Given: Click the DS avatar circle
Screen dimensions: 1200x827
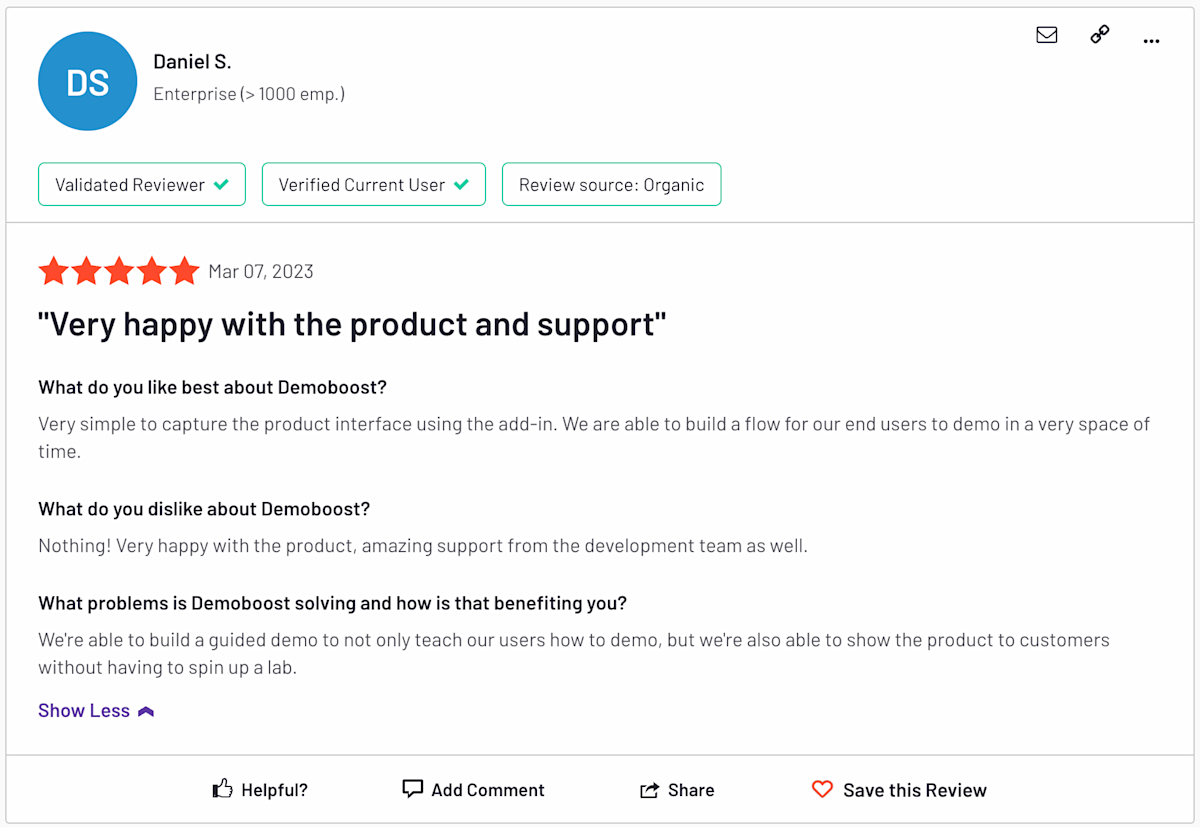Looking at the screenshot, I should click(x=87, y=81).
